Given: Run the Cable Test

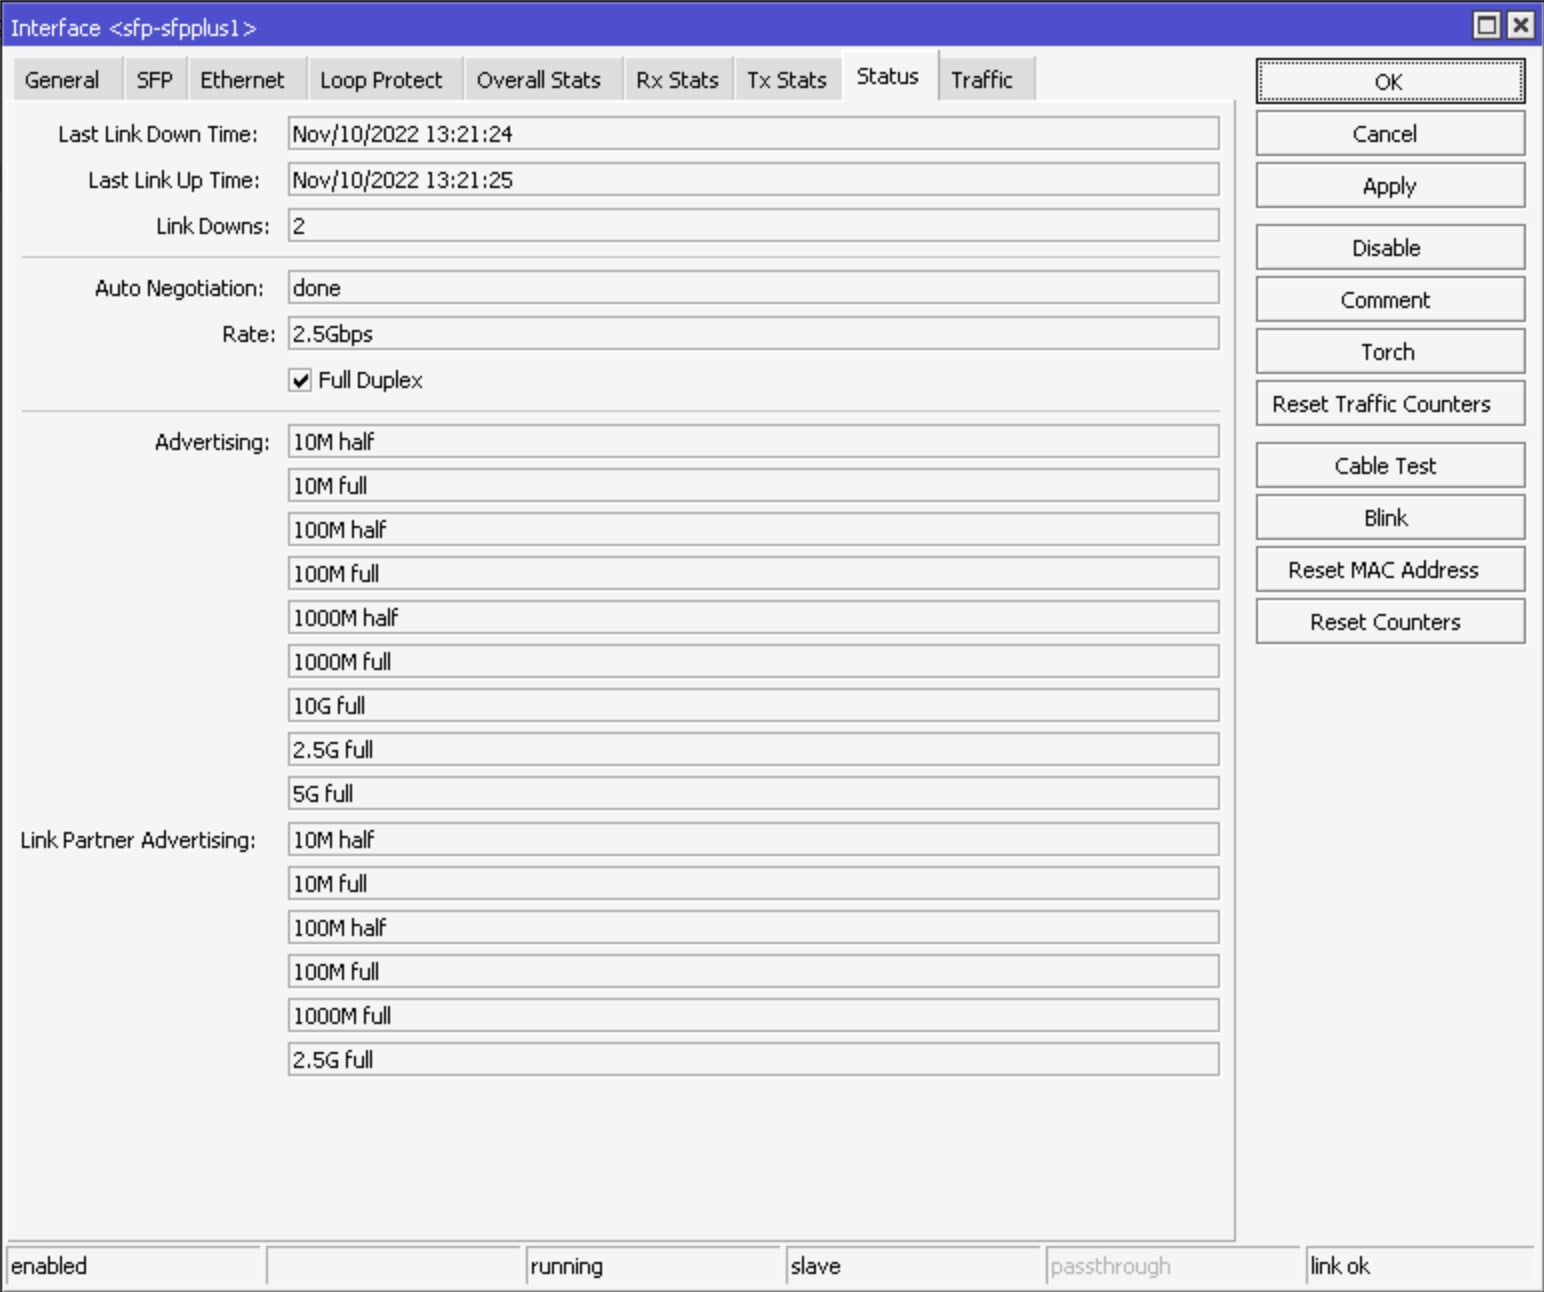Looking at the screenshot, I should point(1390,466).
